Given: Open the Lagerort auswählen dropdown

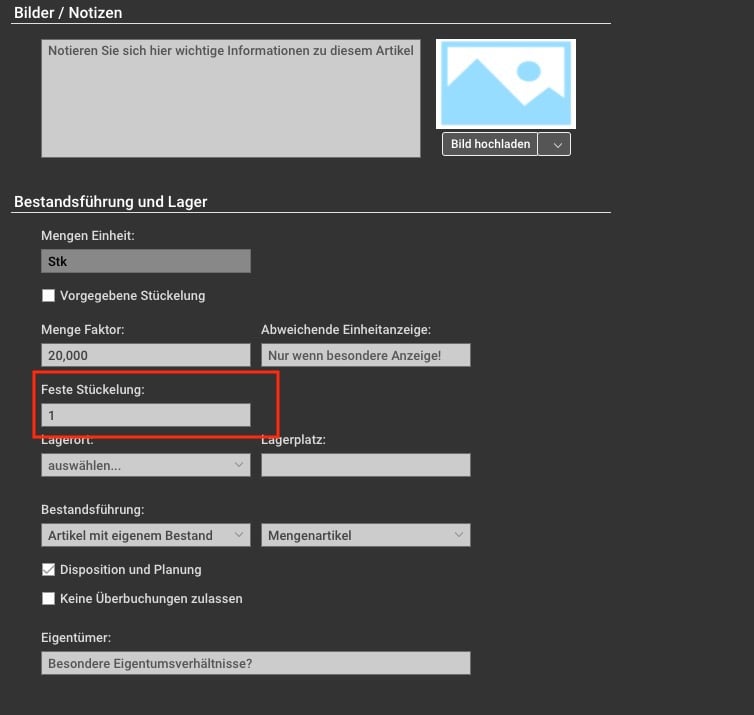Looking at the screenshot, I should [145, 465].
